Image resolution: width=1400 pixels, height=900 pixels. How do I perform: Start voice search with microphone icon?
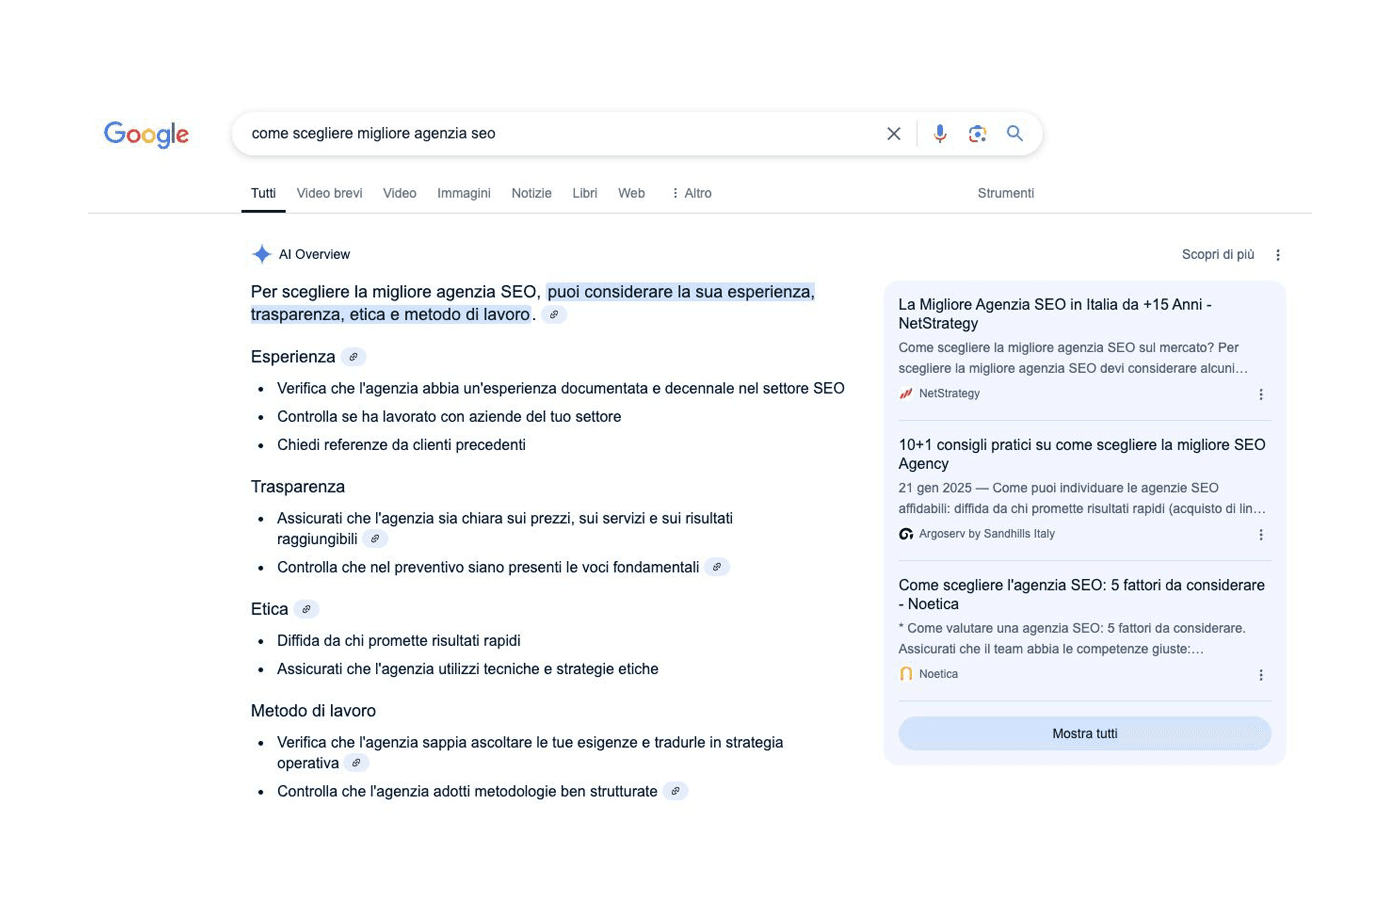coord(940,134)
